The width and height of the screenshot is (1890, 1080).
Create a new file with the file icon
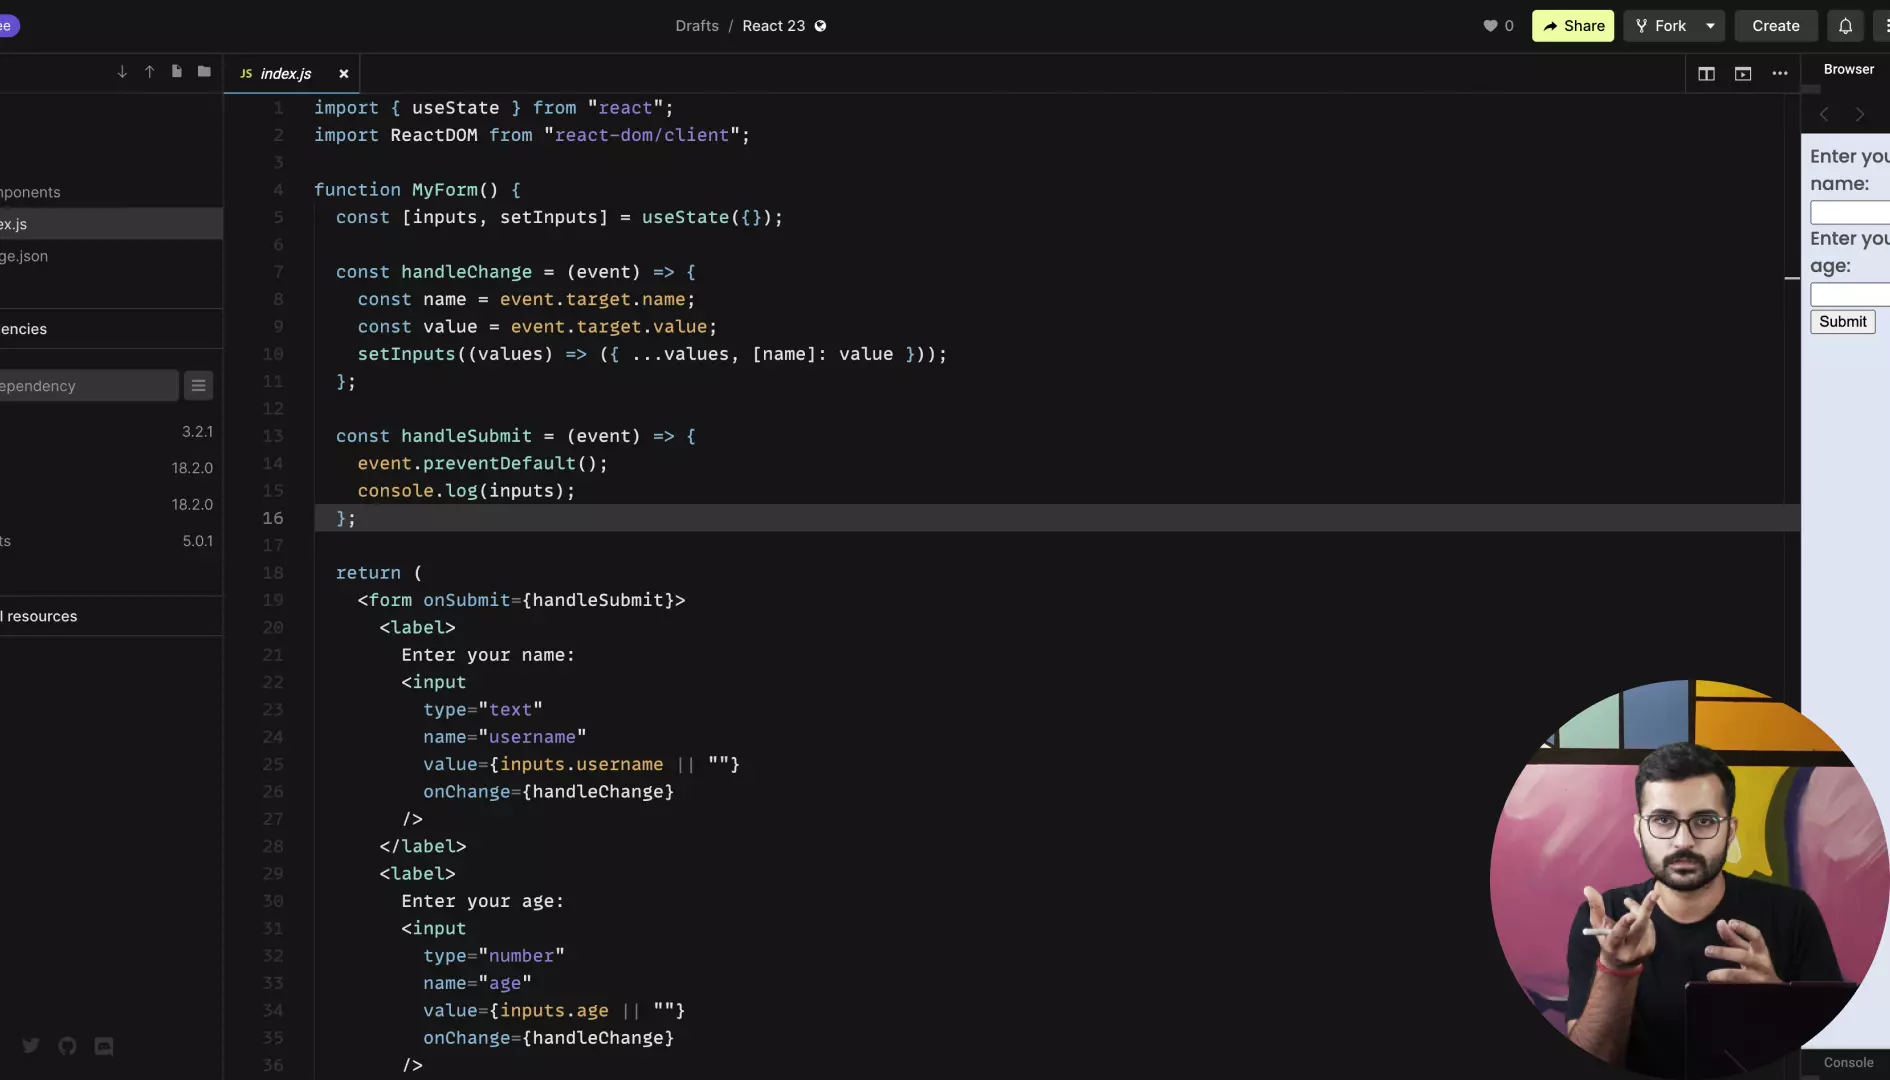(177, 72)
